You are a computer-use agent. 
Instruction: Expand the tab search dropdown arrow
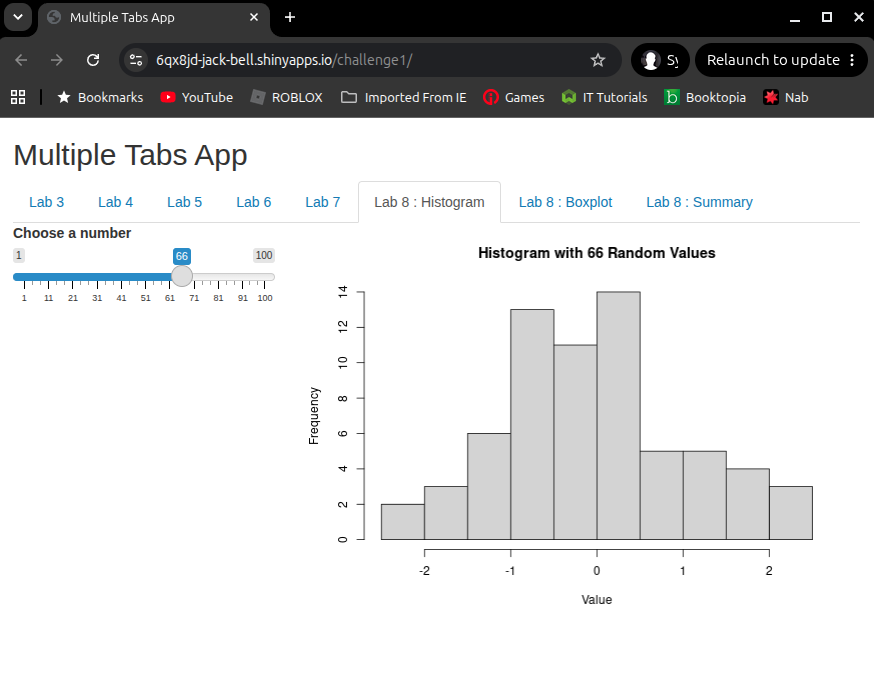click(x=18, y=17)
